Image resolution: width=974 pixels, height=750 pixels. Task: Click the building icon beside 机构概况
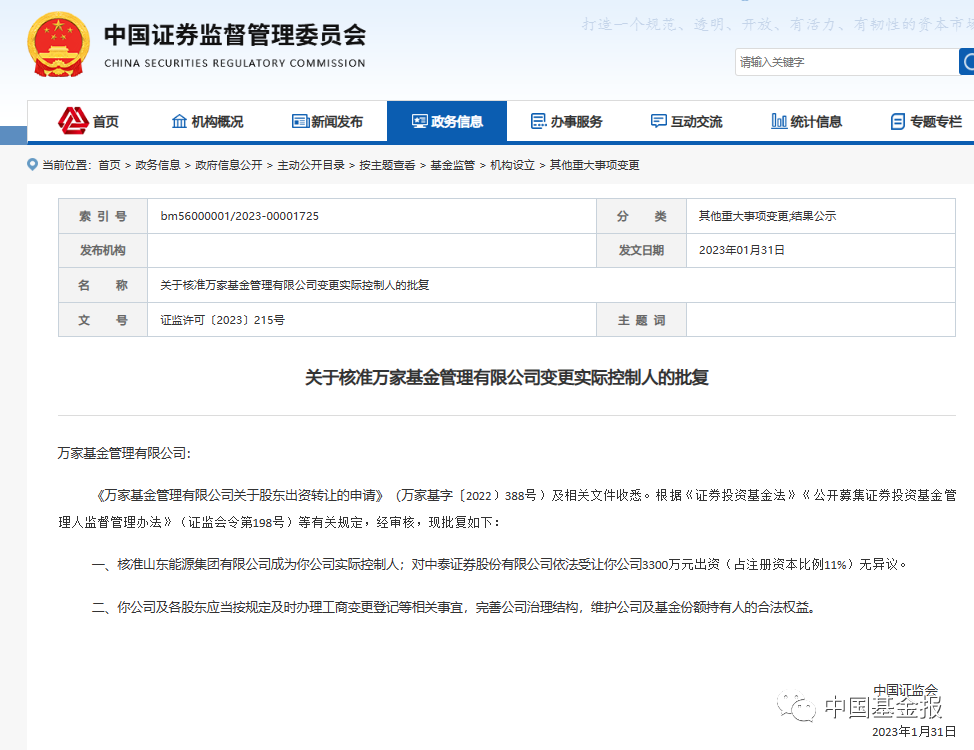[179, 121]
